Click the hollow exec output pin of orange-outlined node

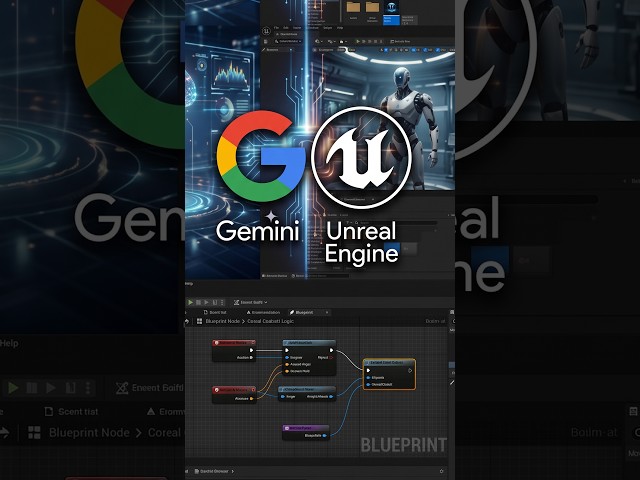pos(410,371)
